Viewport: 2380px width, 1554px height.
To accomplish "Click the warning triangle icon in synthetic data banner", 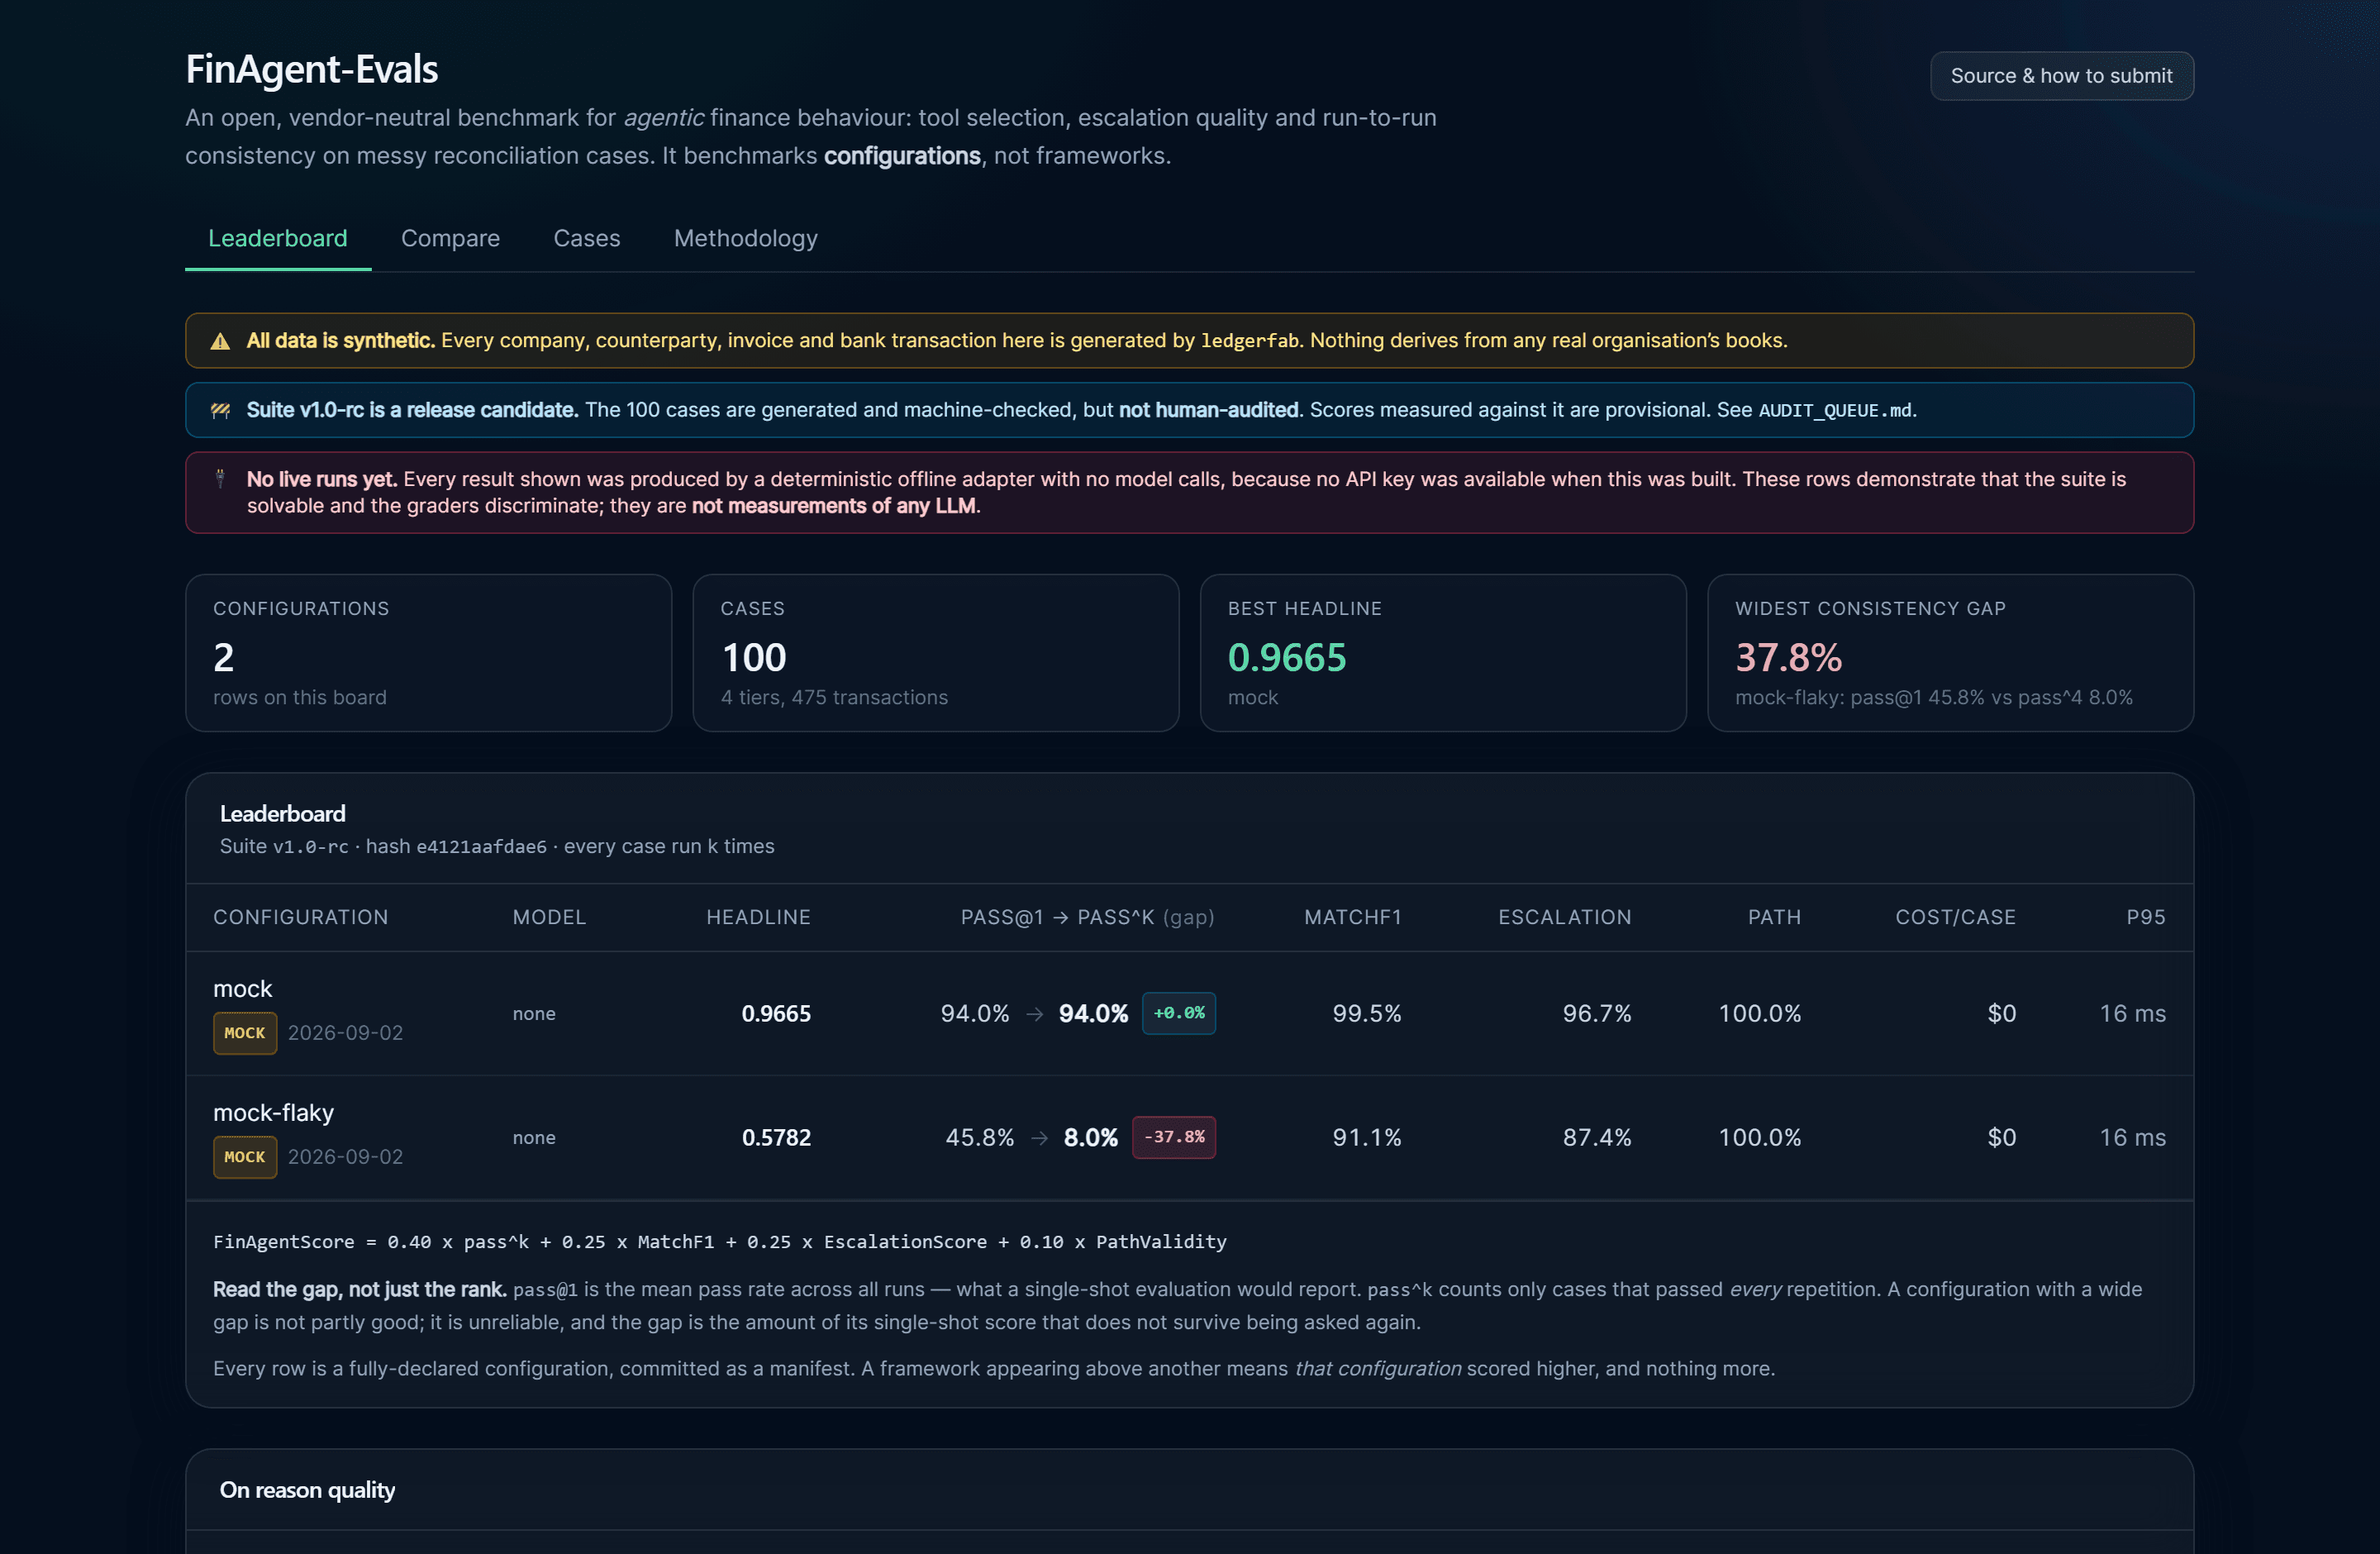I will [x=220, y=341].
